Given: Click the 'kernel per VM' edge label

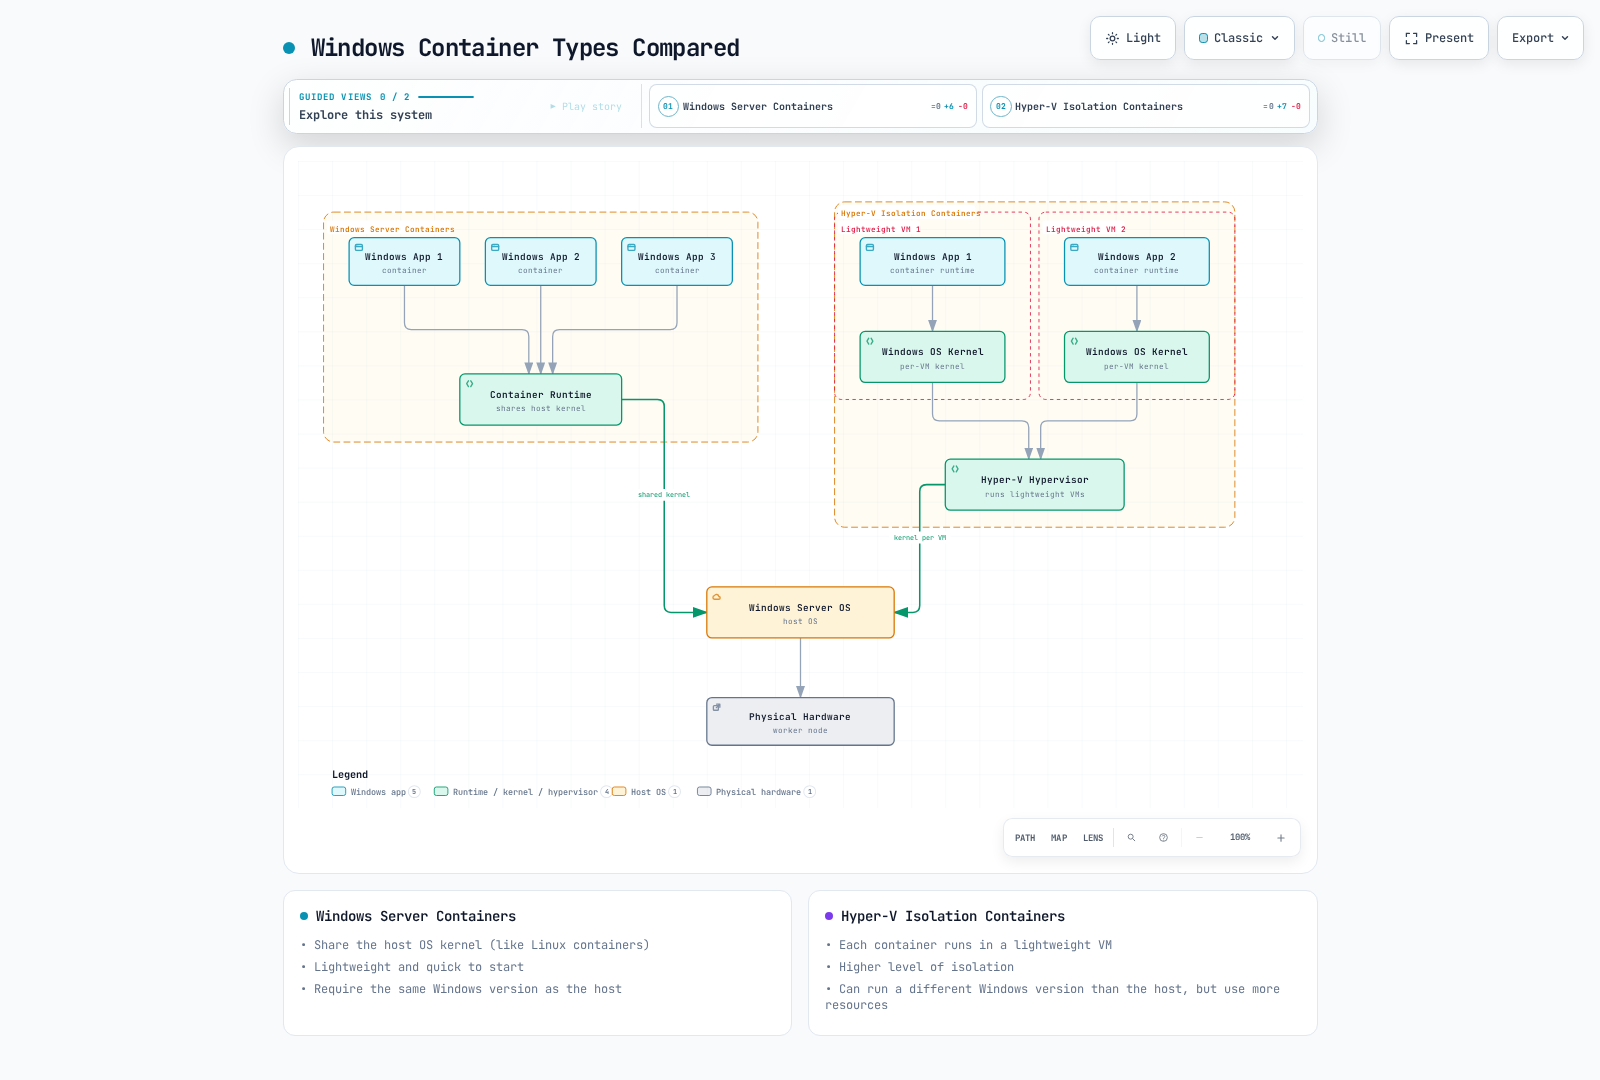Looking at the screenshot, I should tap(920, 537).
